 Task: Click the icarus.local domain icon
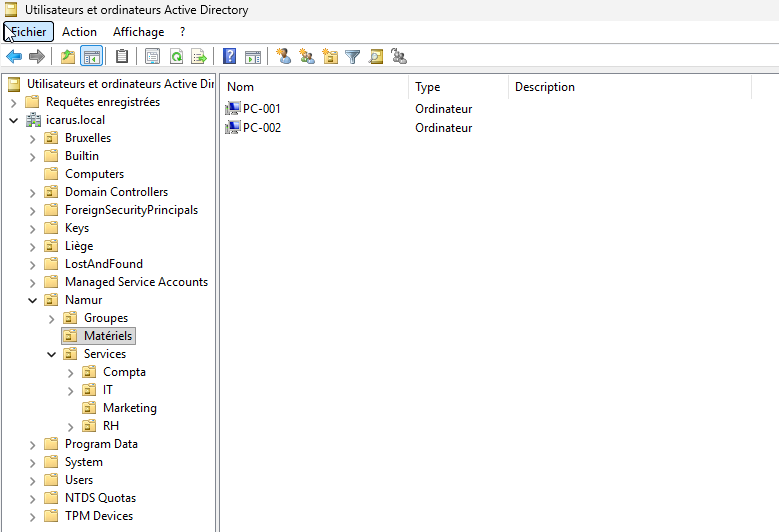click(34, 120)
